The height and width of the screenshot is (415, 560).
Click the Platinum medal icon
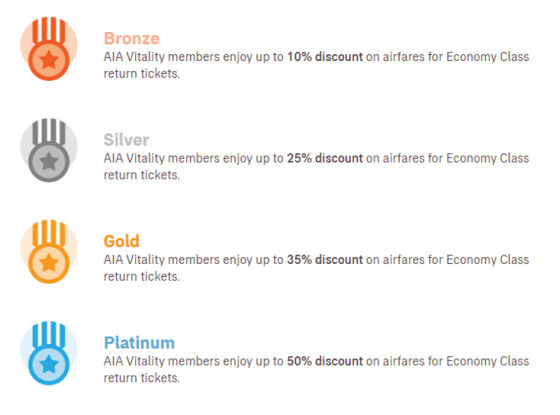49,353
